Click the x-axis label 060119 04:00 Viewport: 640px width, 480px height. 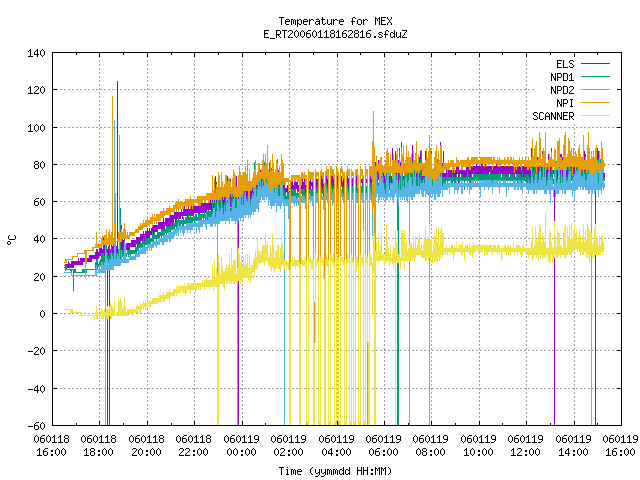(x=337, y=446)
